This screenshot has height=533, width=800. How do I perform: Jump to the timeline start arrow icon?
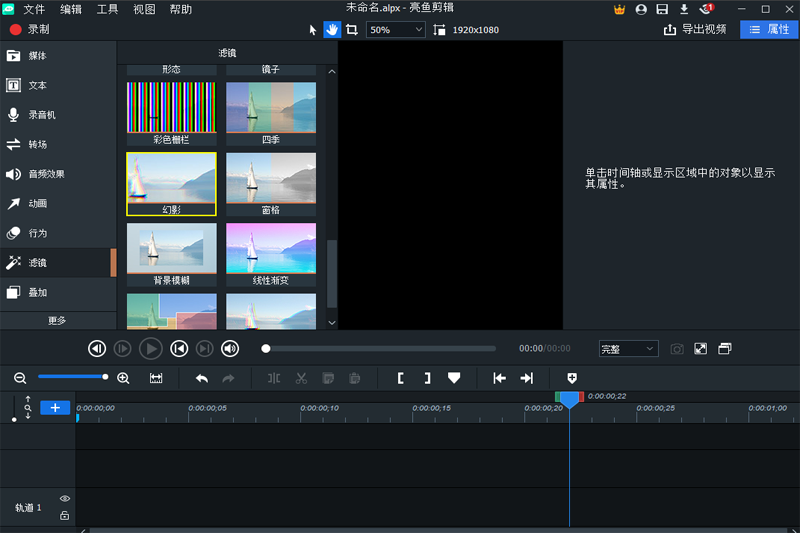pos(499,378)
